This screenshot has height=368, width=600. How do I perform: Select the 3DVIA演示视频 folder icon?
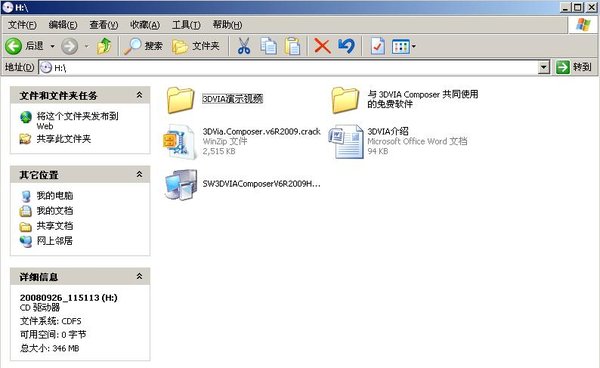coord(180,100)
